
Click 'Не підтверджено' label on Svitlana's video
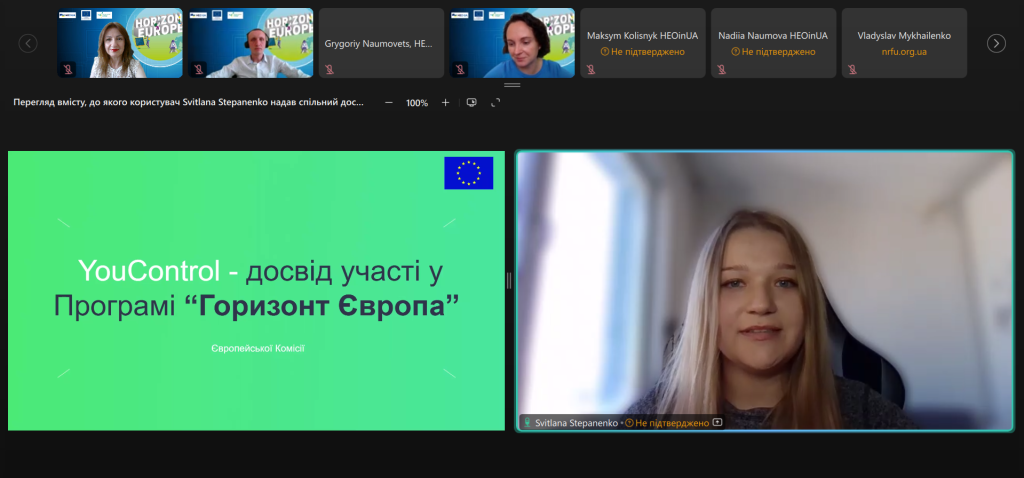coord(672,423)
